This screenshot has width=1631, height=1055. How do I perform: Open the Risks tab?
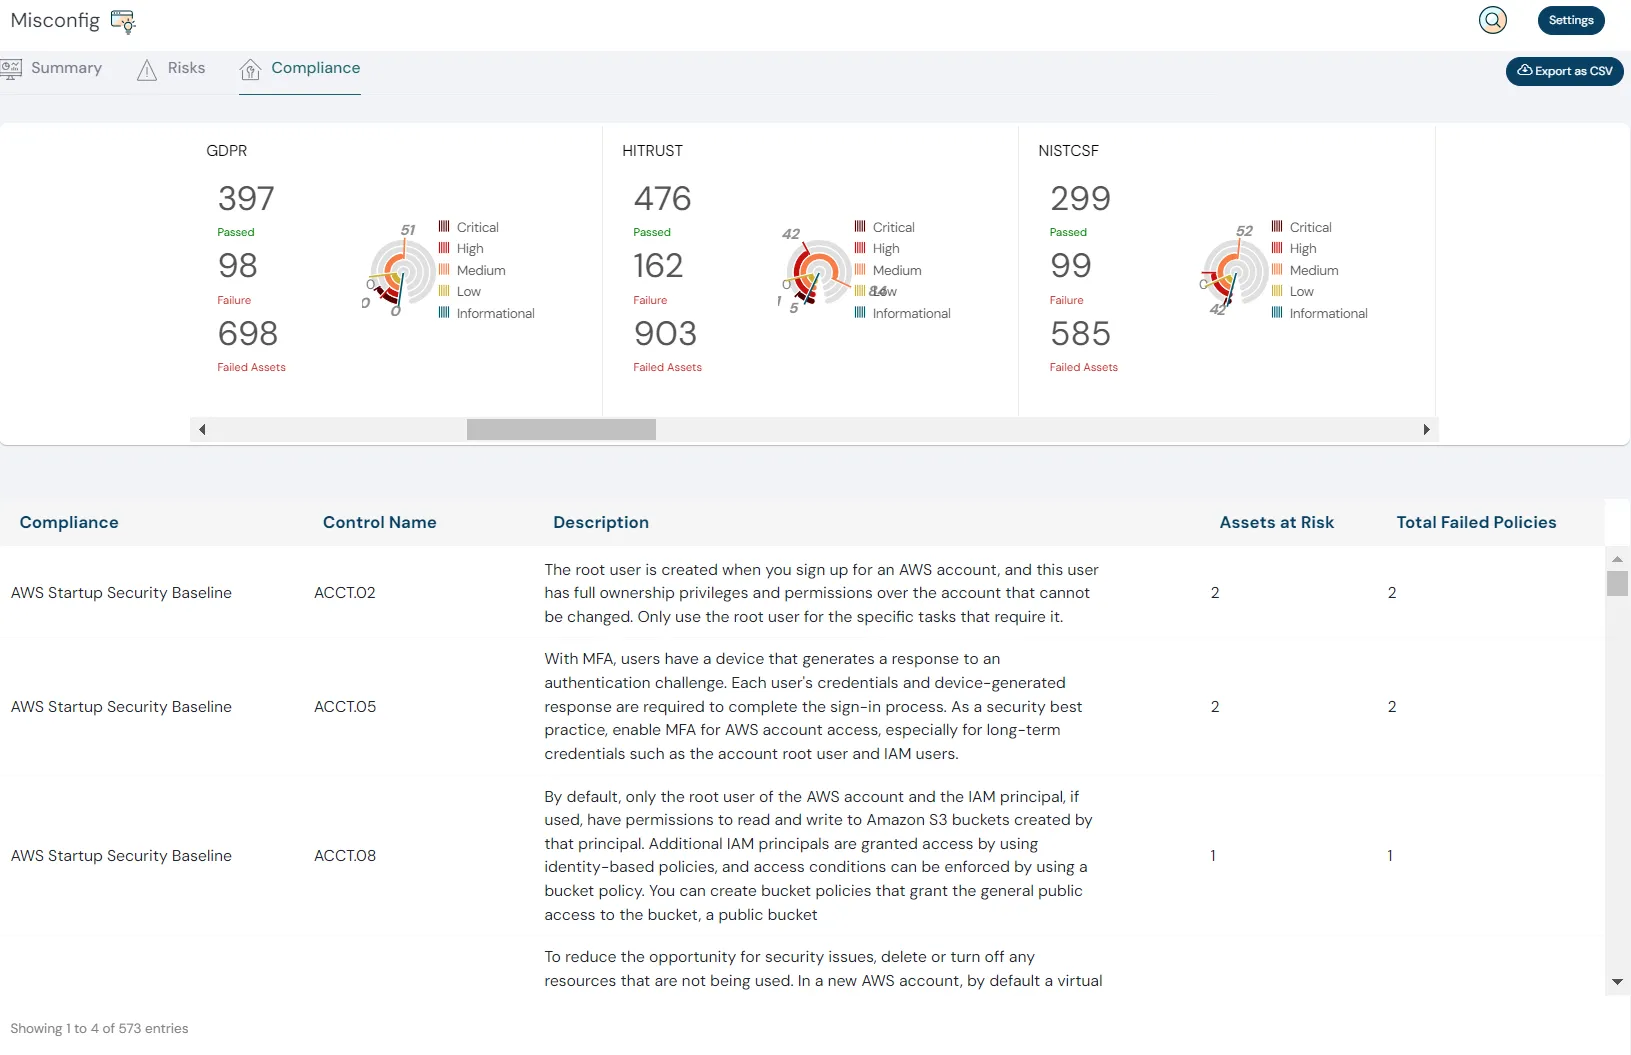(186, 68)
